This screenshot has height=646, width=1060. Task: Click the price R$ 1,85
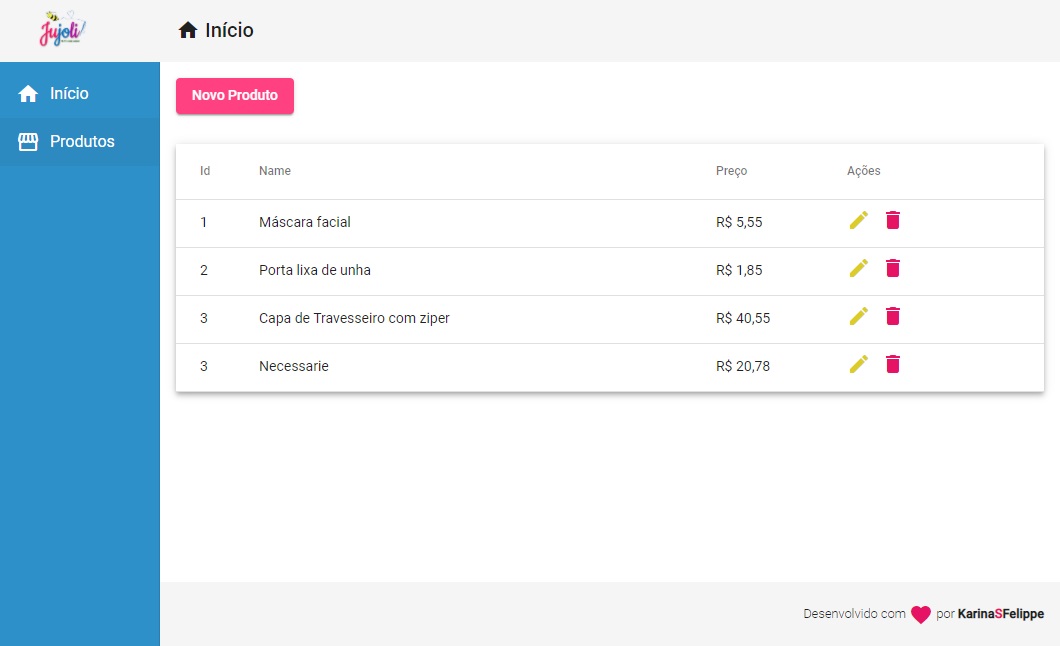click(x=739, y=270)
